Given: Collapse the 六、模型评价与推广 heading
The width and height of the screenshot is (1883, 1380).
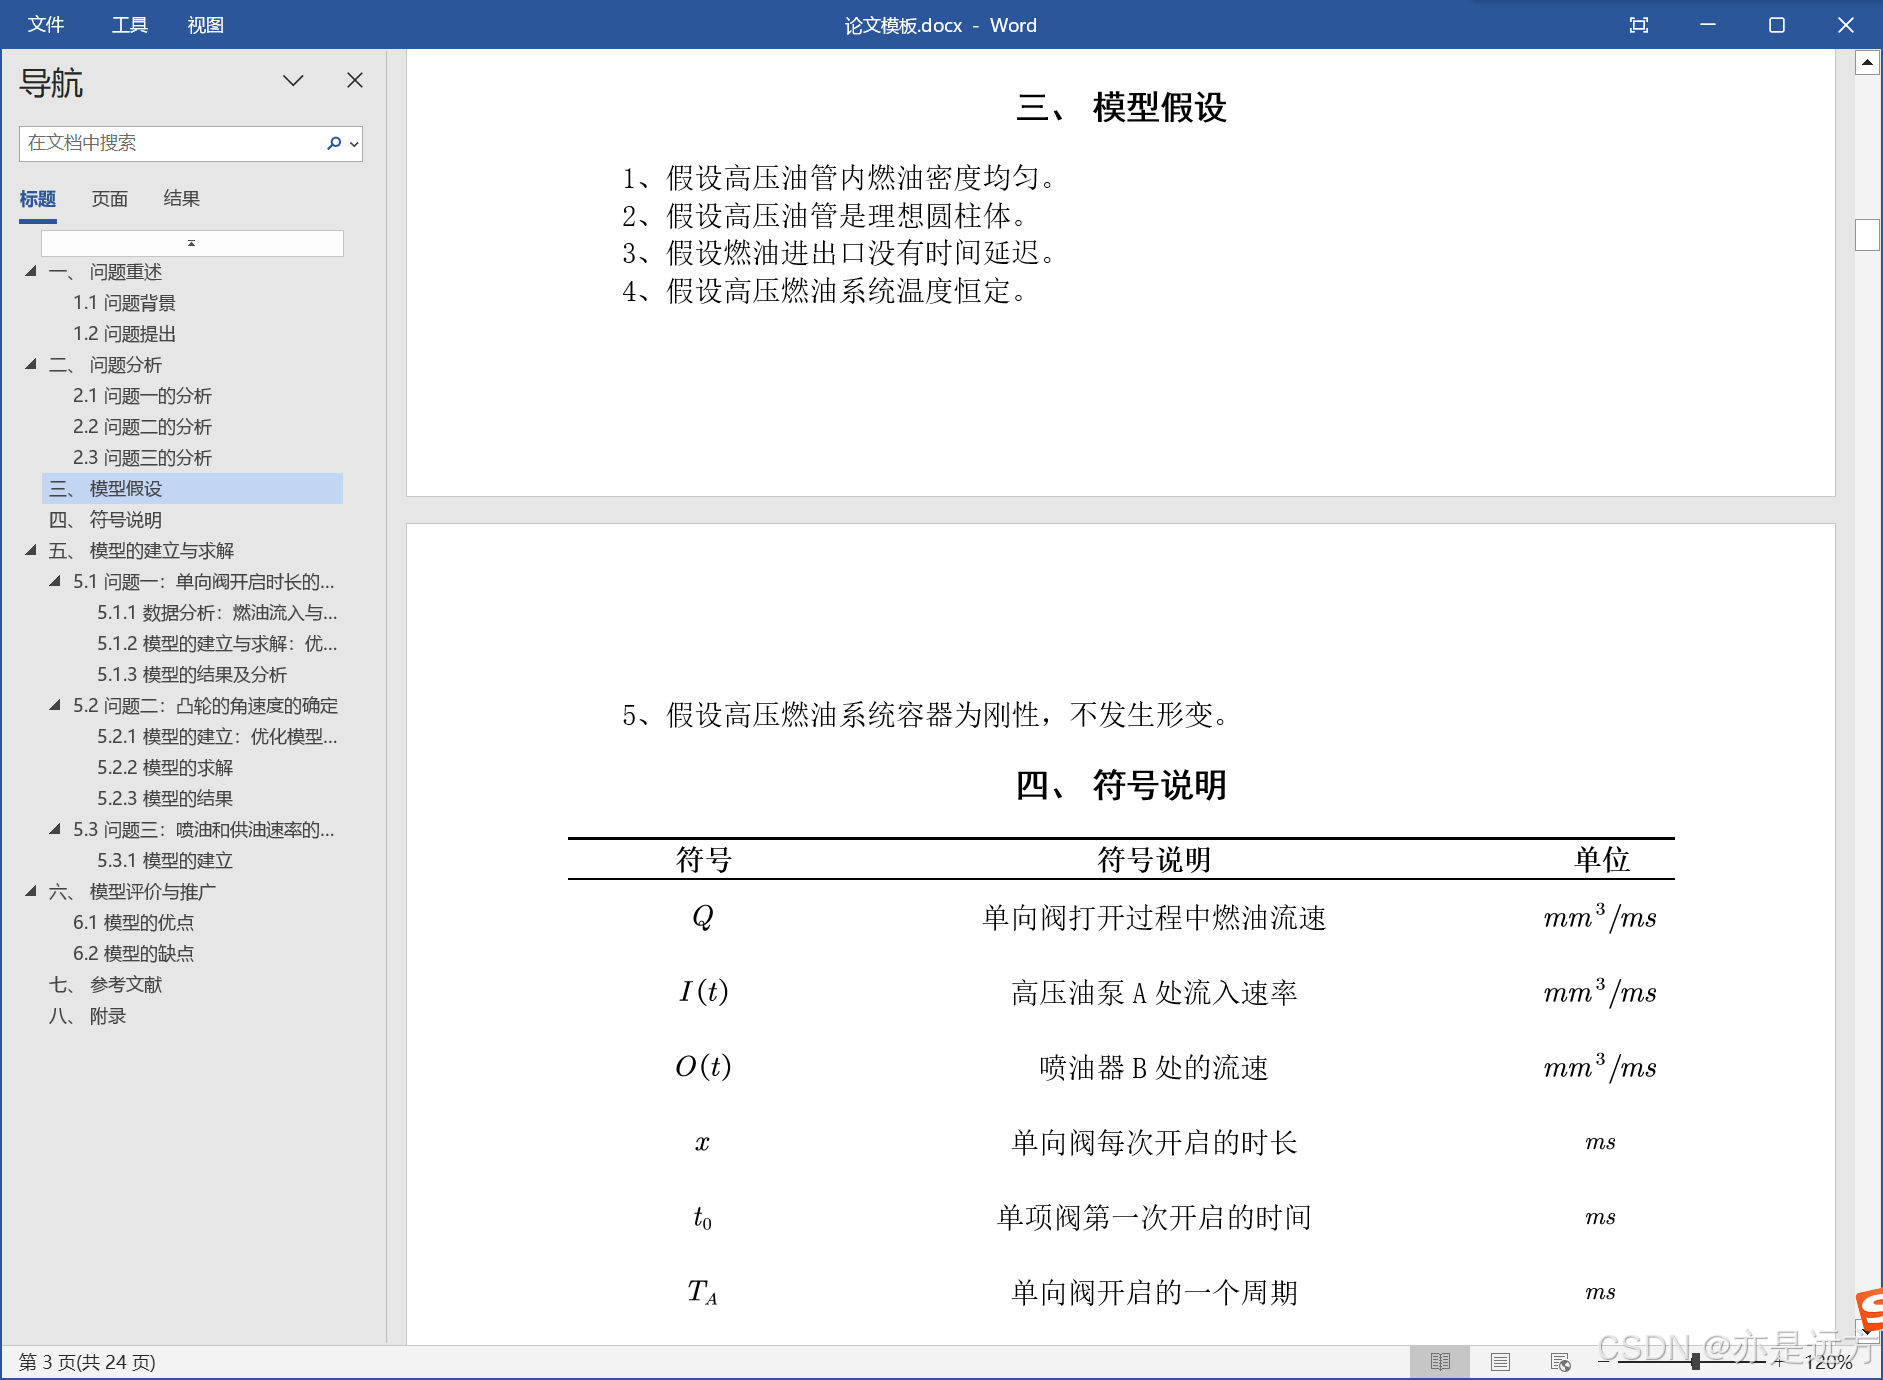Looking at the screenshot, I should (31, 891).
